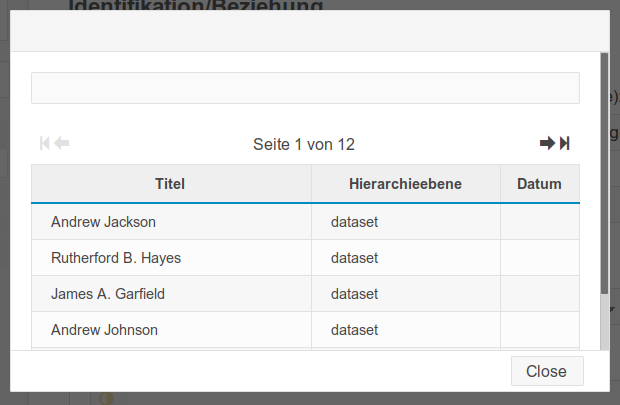Select the Andrew Jackson row
620x405 pixels.
(305, 222)
